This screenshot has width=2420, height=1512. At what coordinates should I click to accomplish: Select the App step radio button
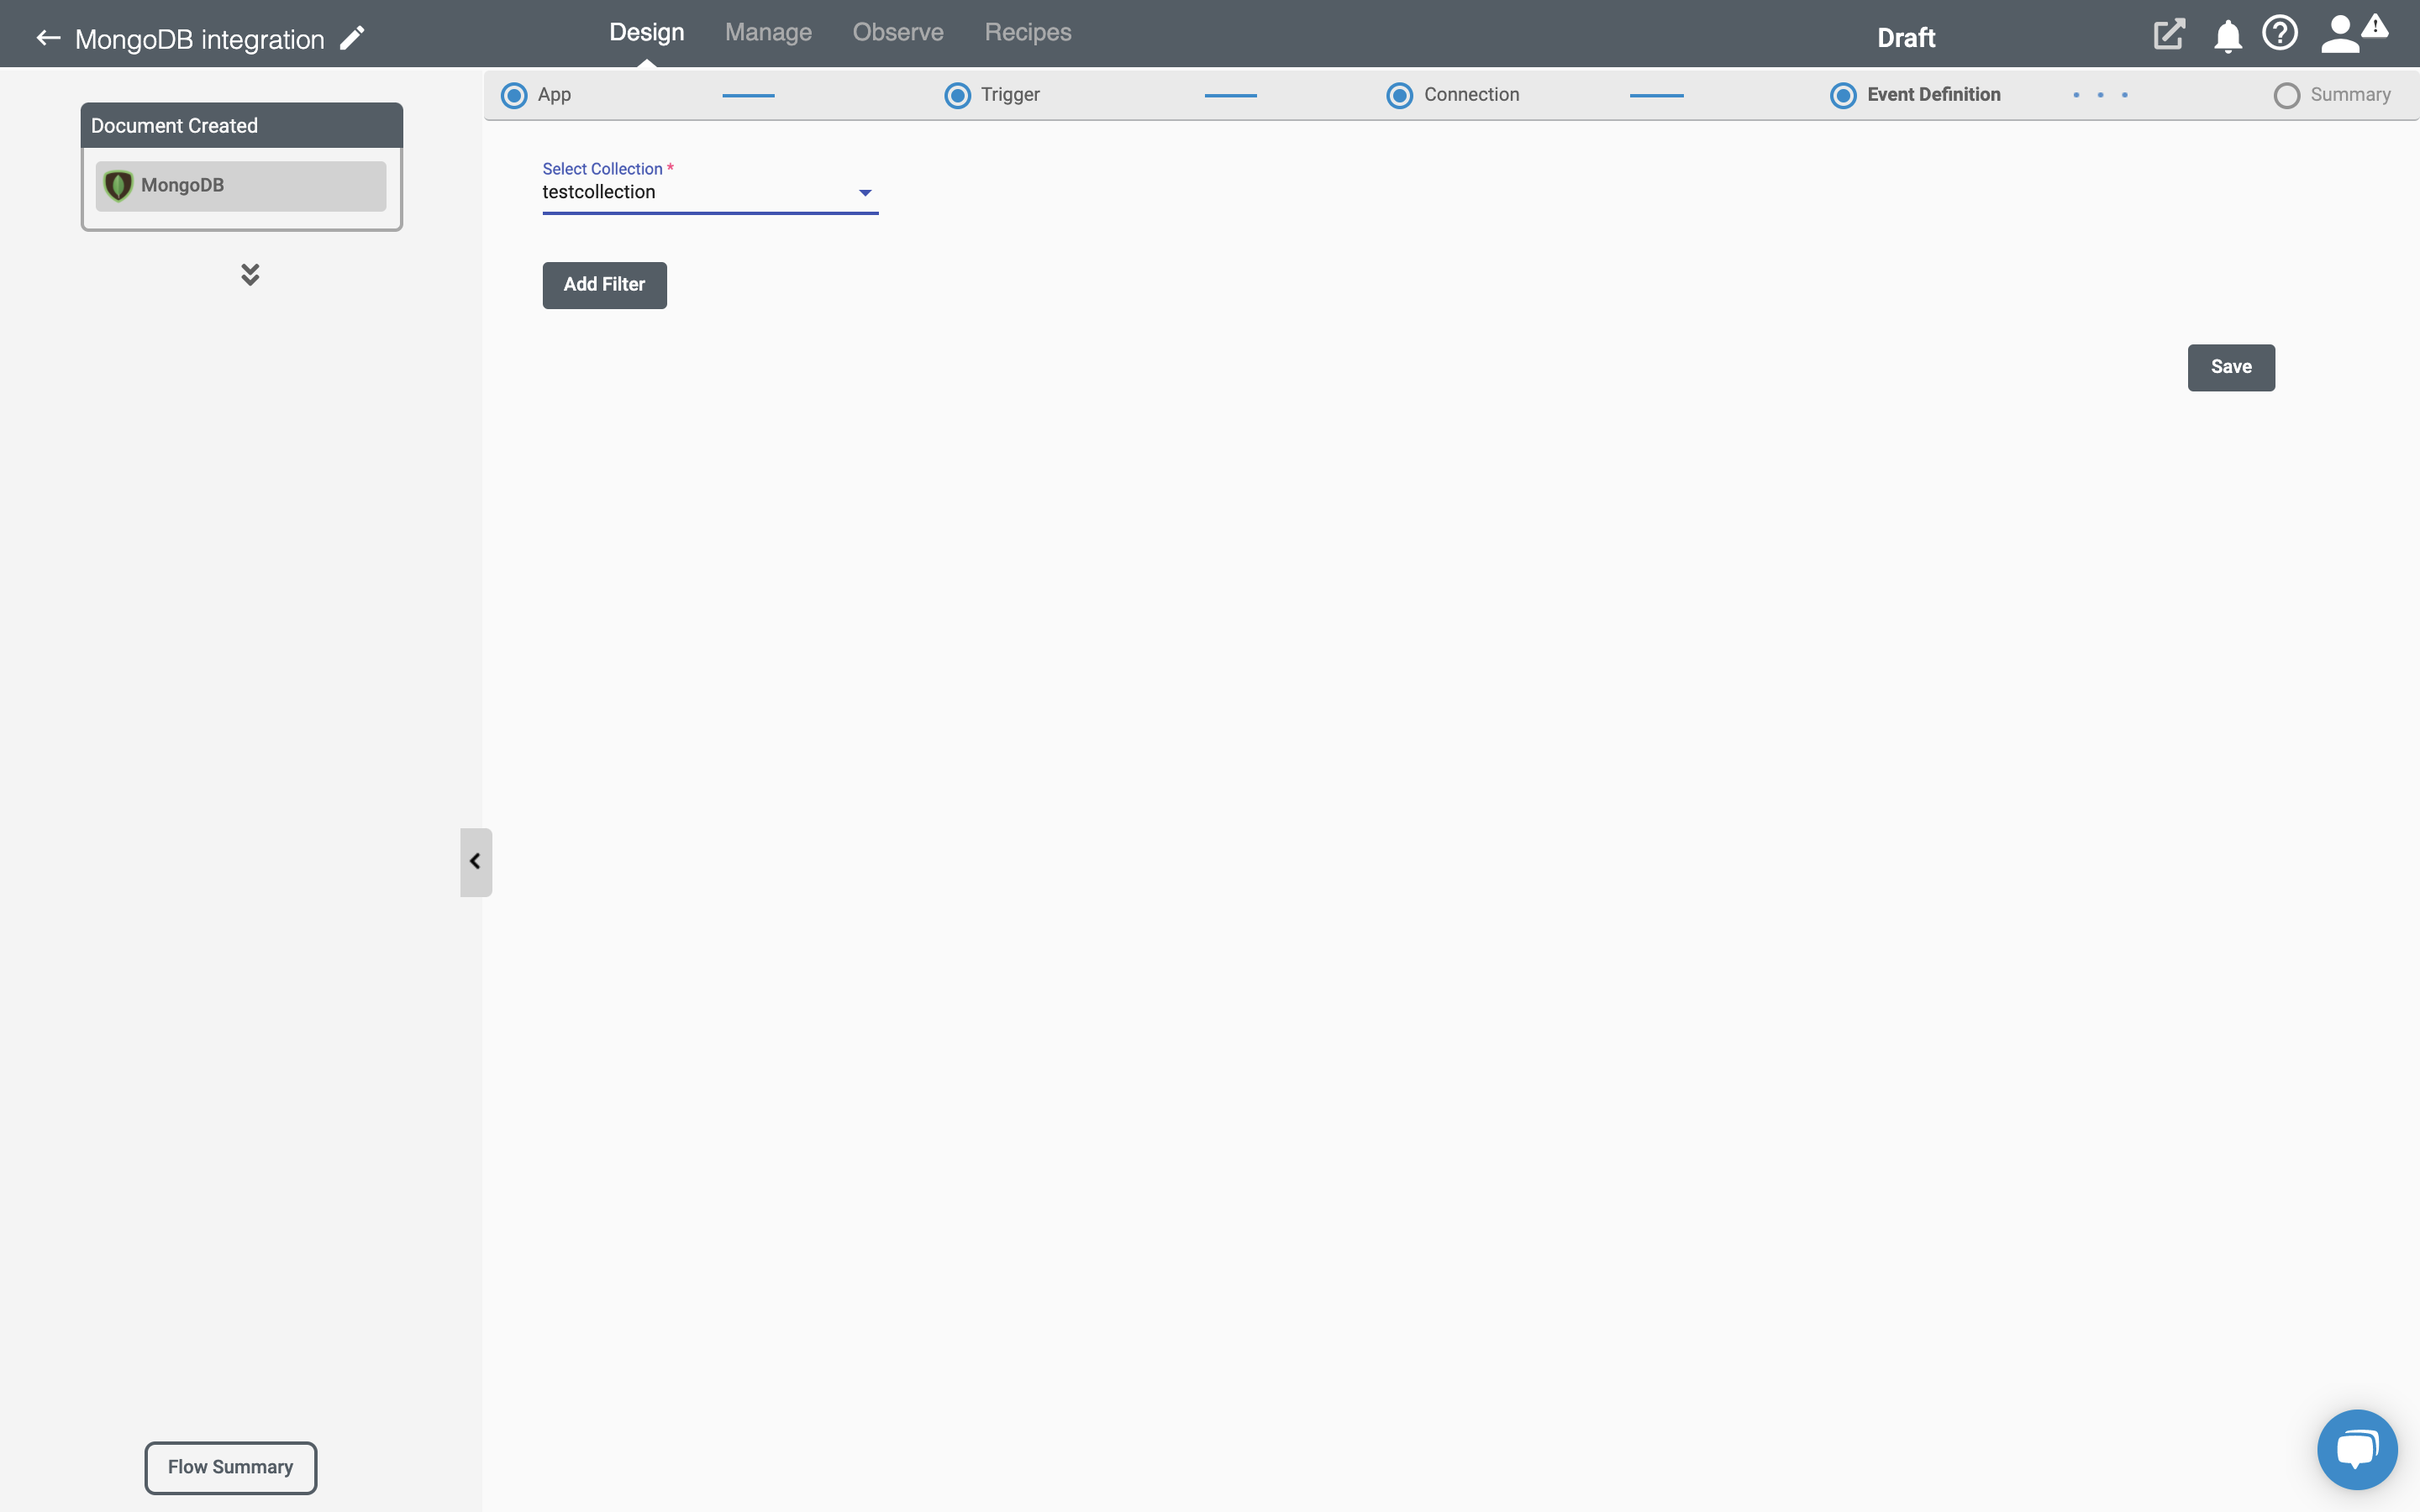tap(514, 94)
